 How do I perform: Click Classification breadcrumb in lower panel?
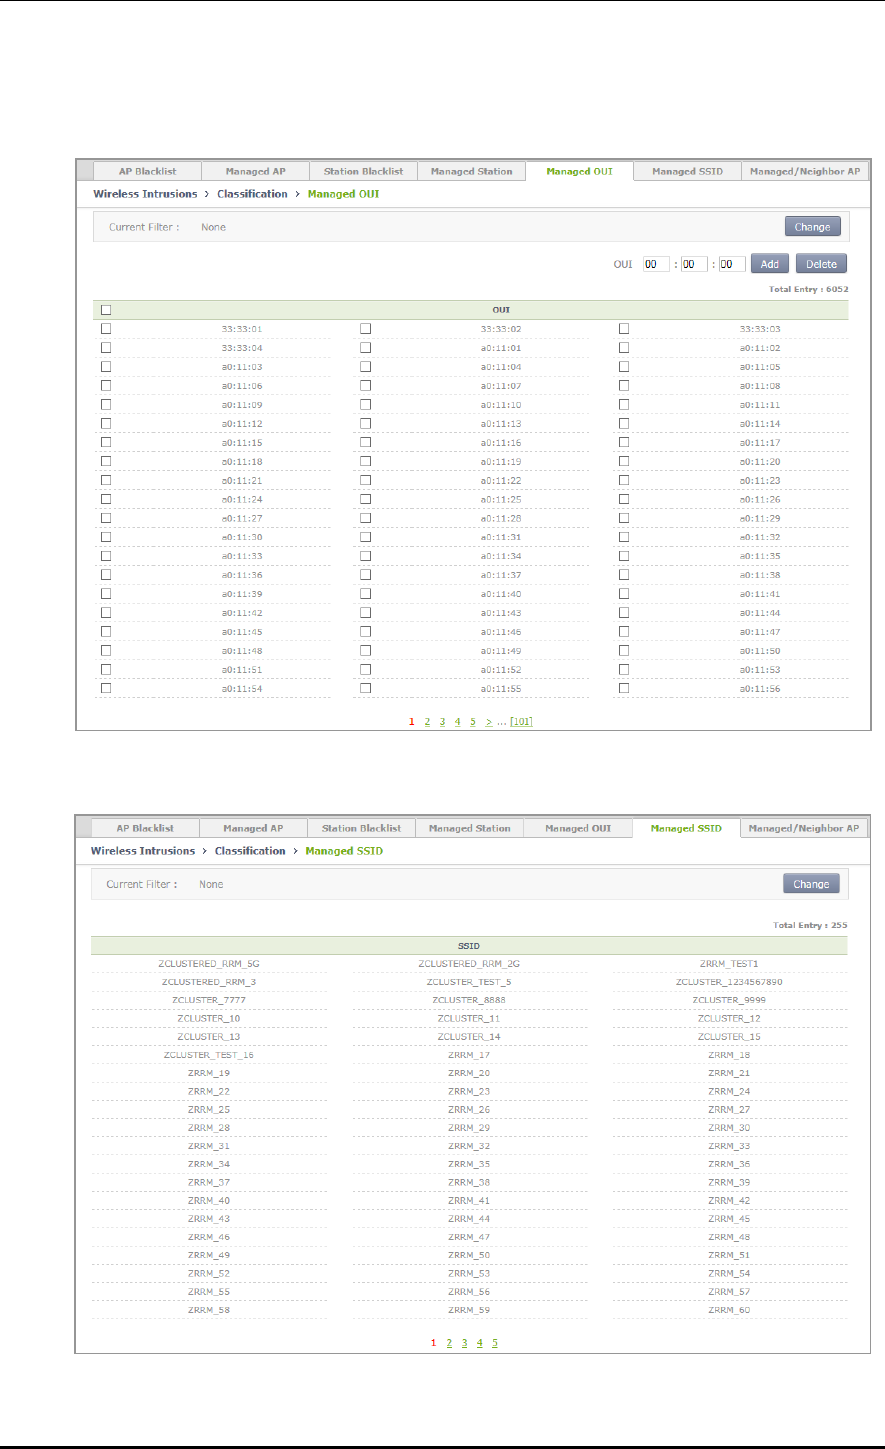point(250,851)
